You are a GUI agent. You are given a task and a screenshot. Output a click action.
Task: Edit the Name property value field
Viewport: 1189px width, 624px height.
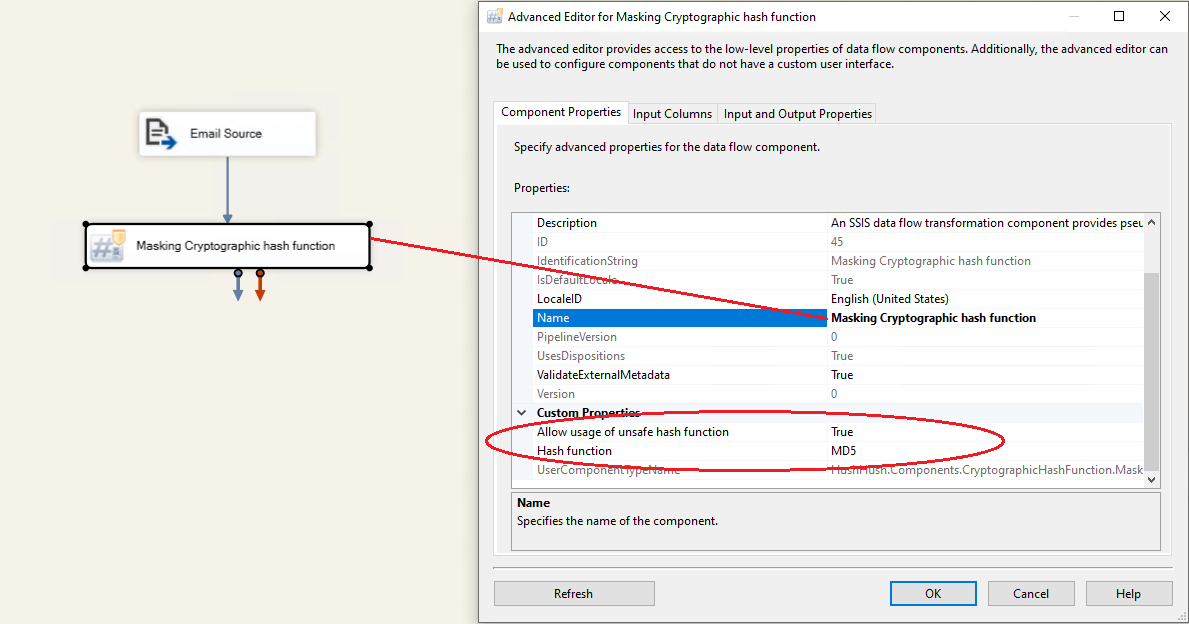coord(985,318)
